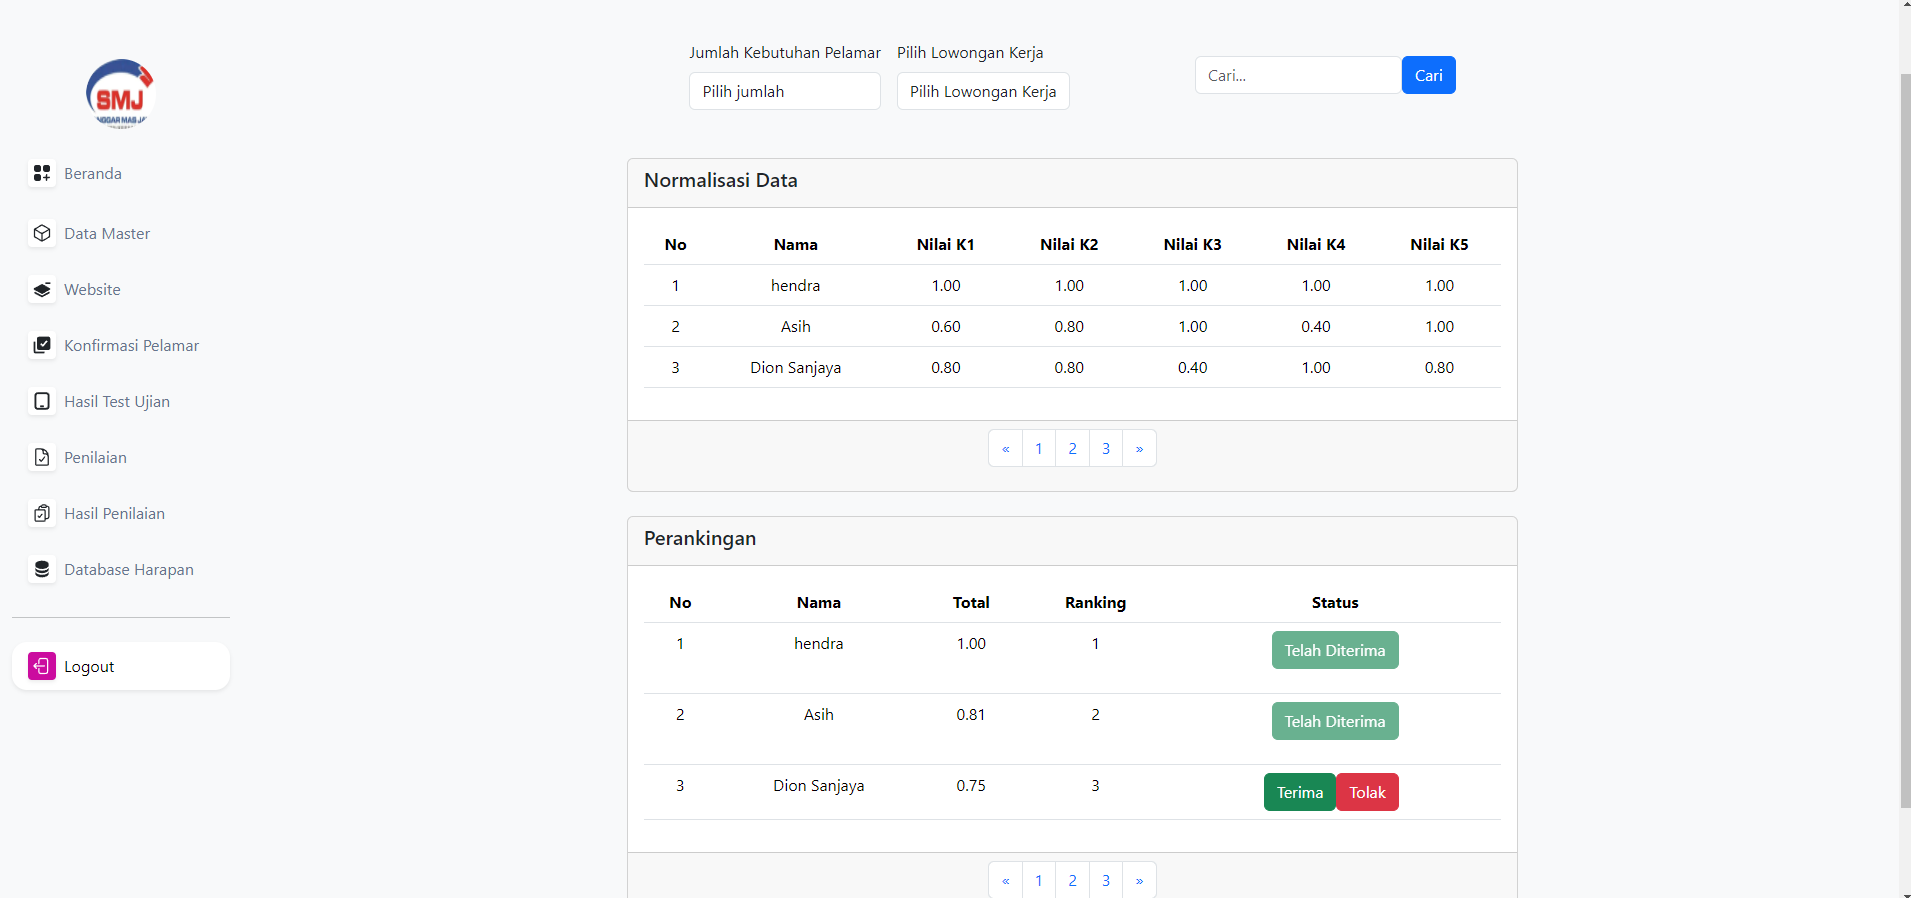
Task: Open the Pilih jumlah dropdown
Action: point(784,92)
